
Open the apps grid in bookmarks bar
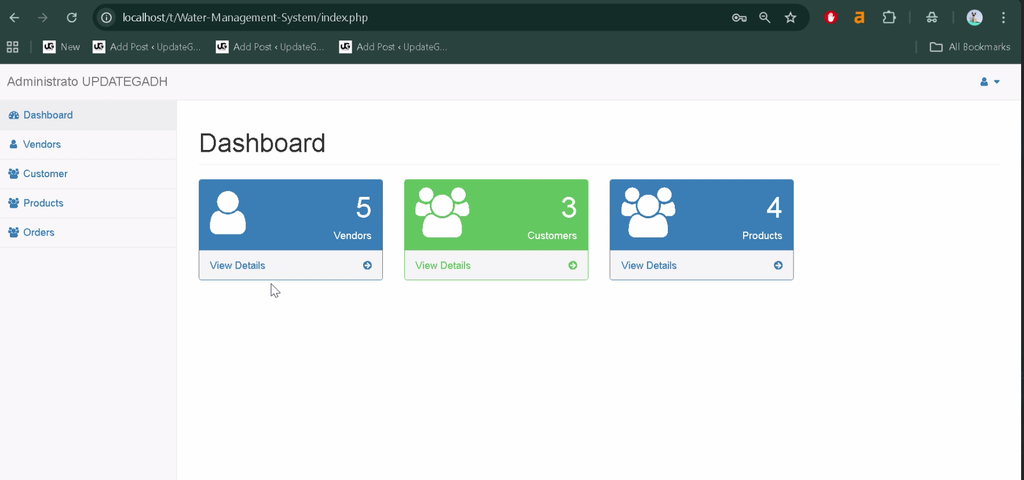[x=12, y=47]
